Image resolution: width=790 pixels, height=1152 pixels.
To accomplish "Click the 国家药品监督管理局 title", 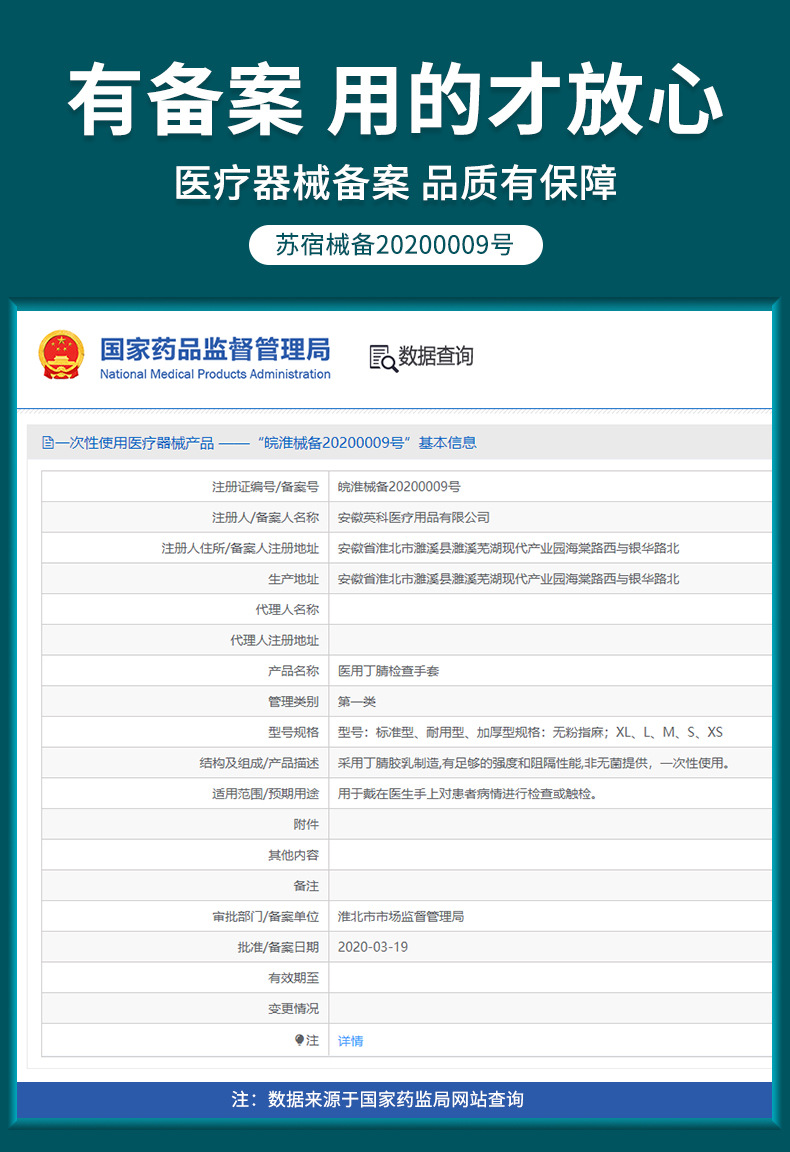I will (215, 350).
